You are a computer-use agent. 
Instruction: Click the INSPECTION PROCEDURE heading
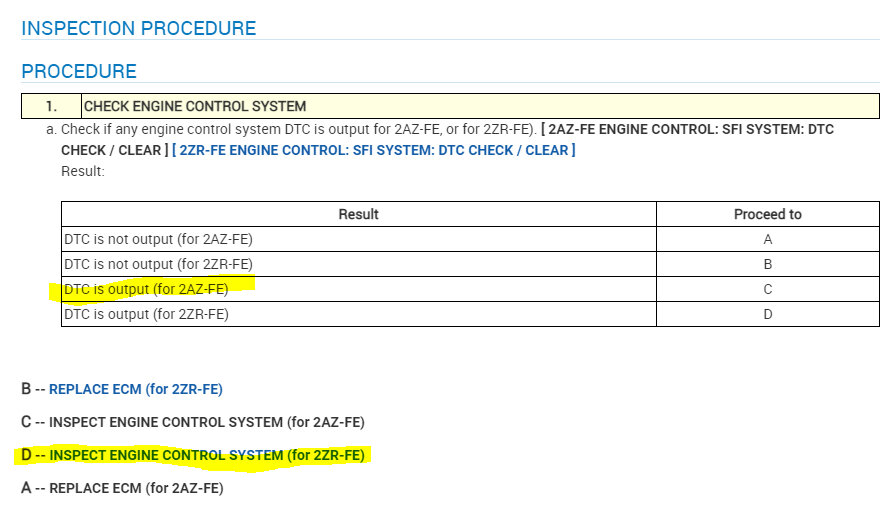click(x=138, y=28)
